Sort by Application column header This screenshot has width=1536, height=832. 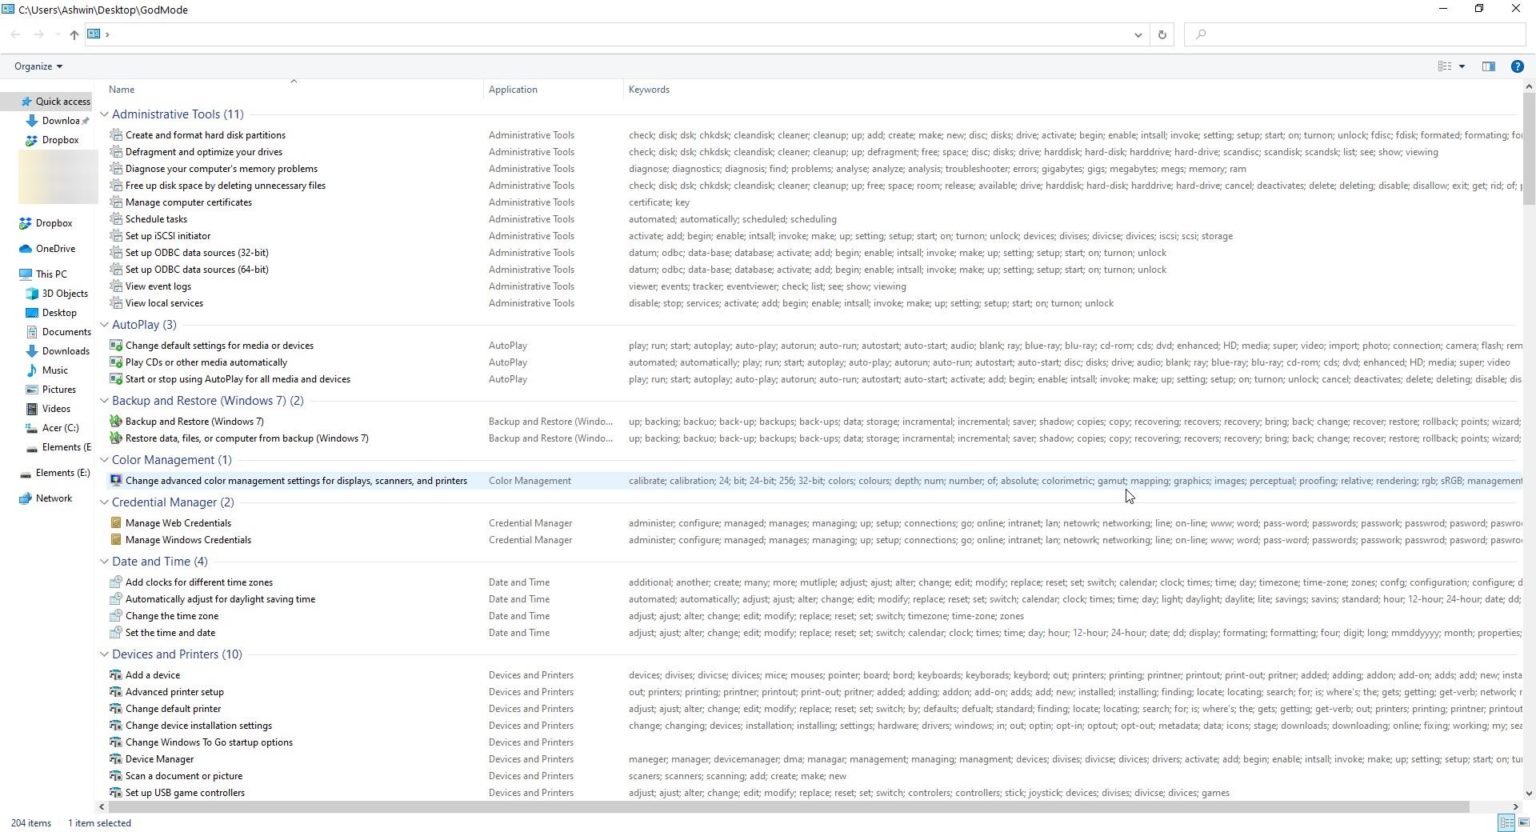point(513,90)
